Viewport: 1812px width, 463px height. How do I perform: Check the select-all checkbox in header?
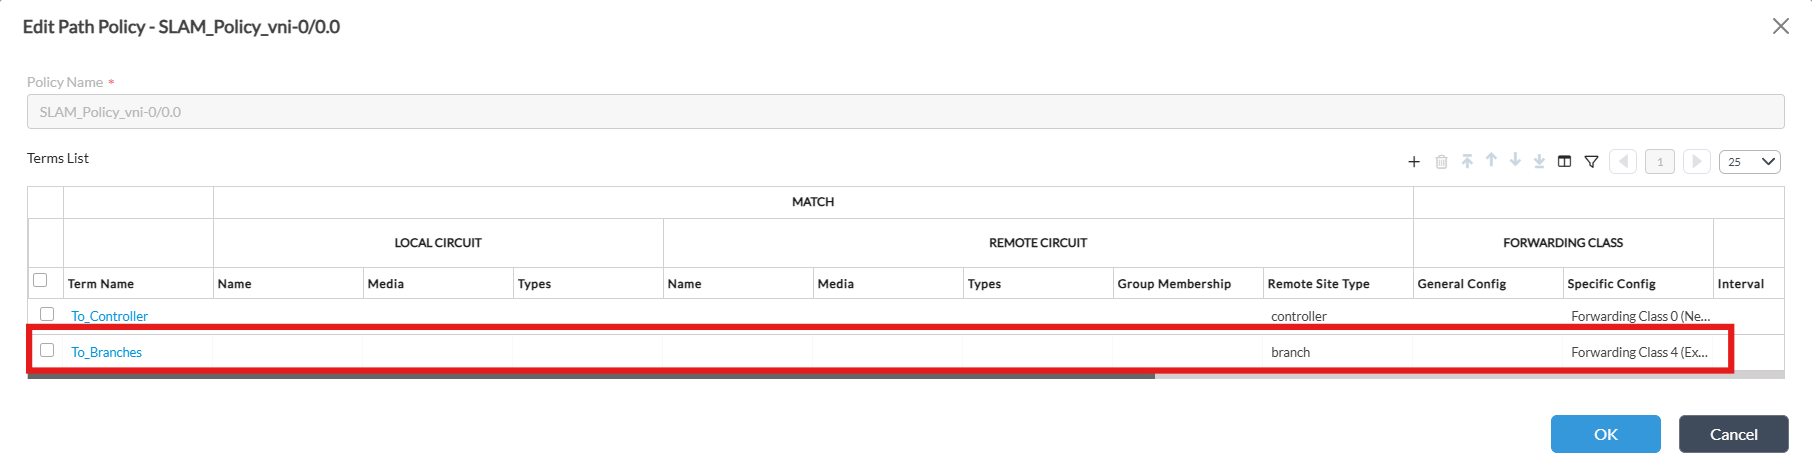(40, 280)
